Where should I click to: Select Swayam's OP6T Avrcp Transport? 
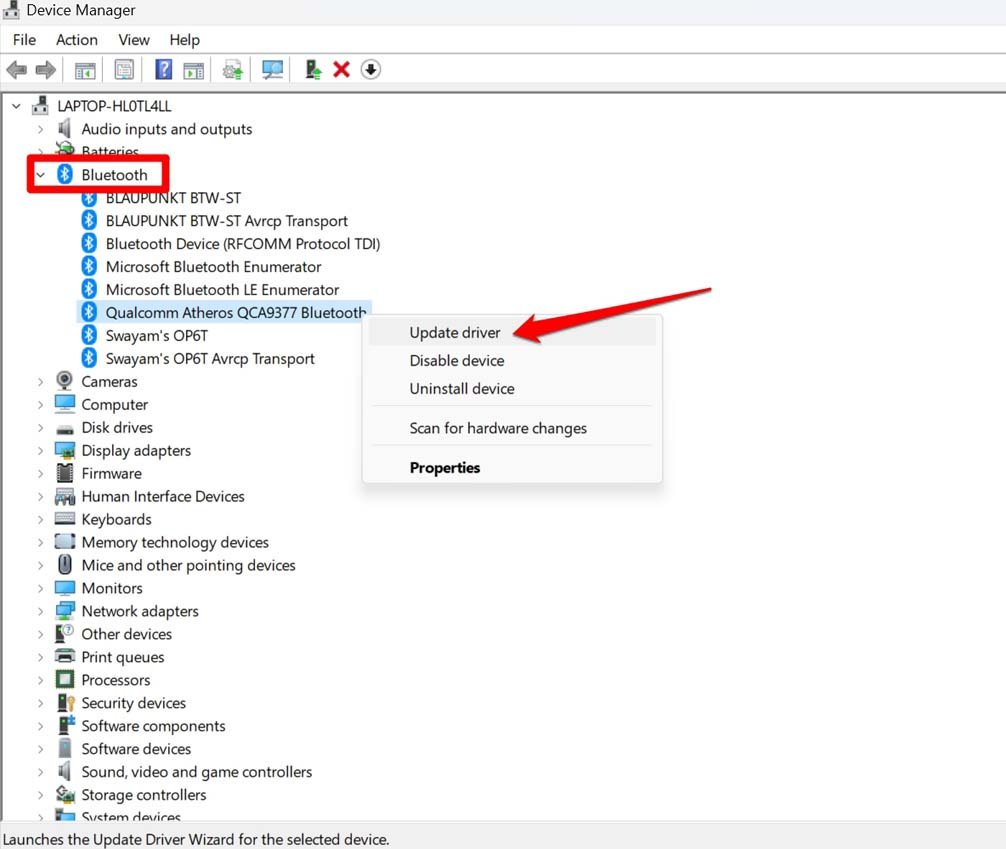coord(210,359)
